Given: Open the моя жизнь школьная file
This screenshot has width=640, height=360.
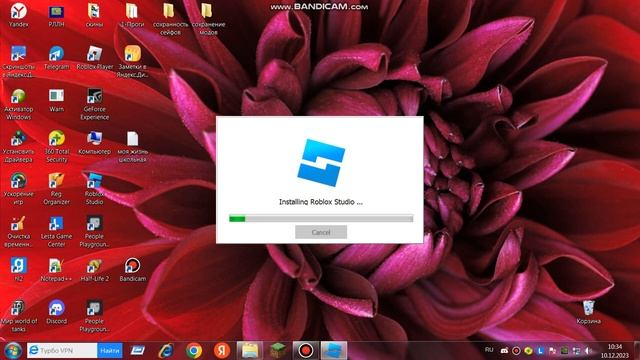Looking at the screenshot, I should click(x=132, y=147).
